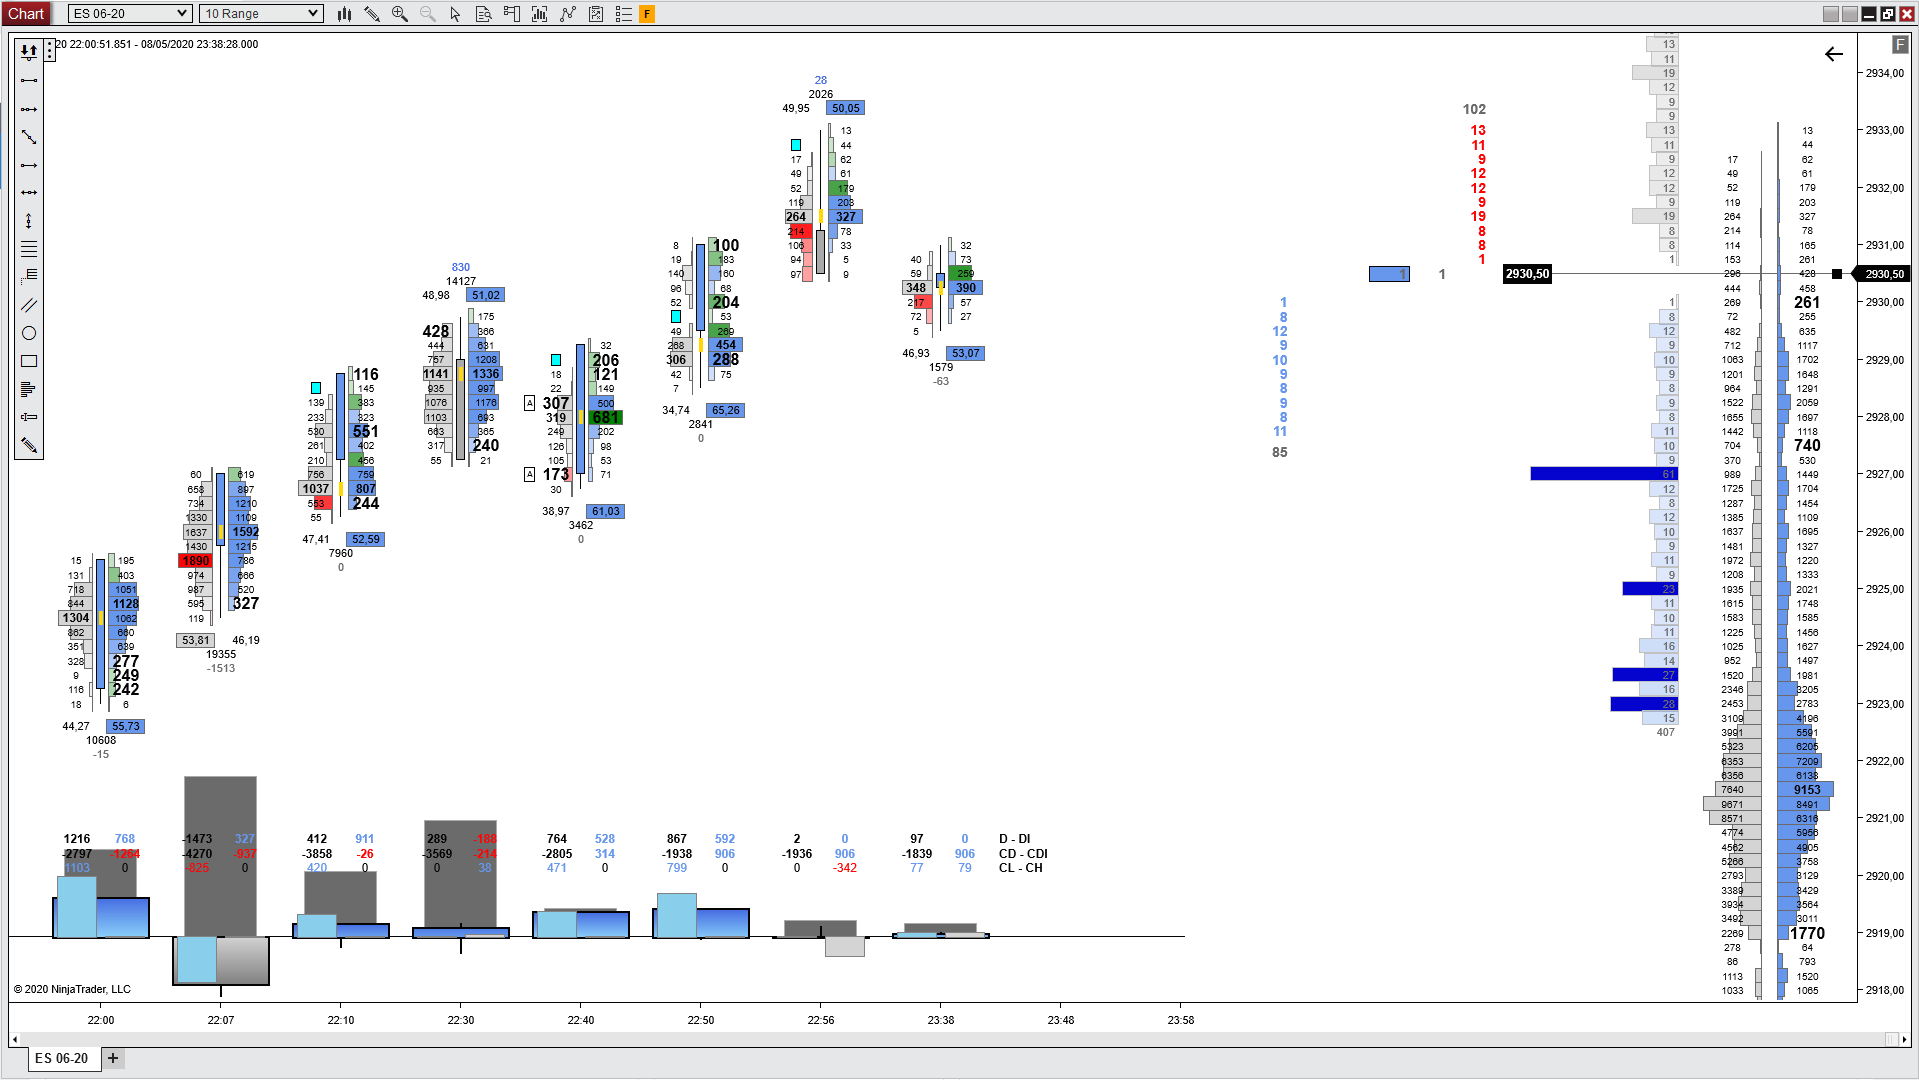Select the rectangle drawing tool
The height and width of the screenshot is (1080, 1919).
tap(29, 361)
